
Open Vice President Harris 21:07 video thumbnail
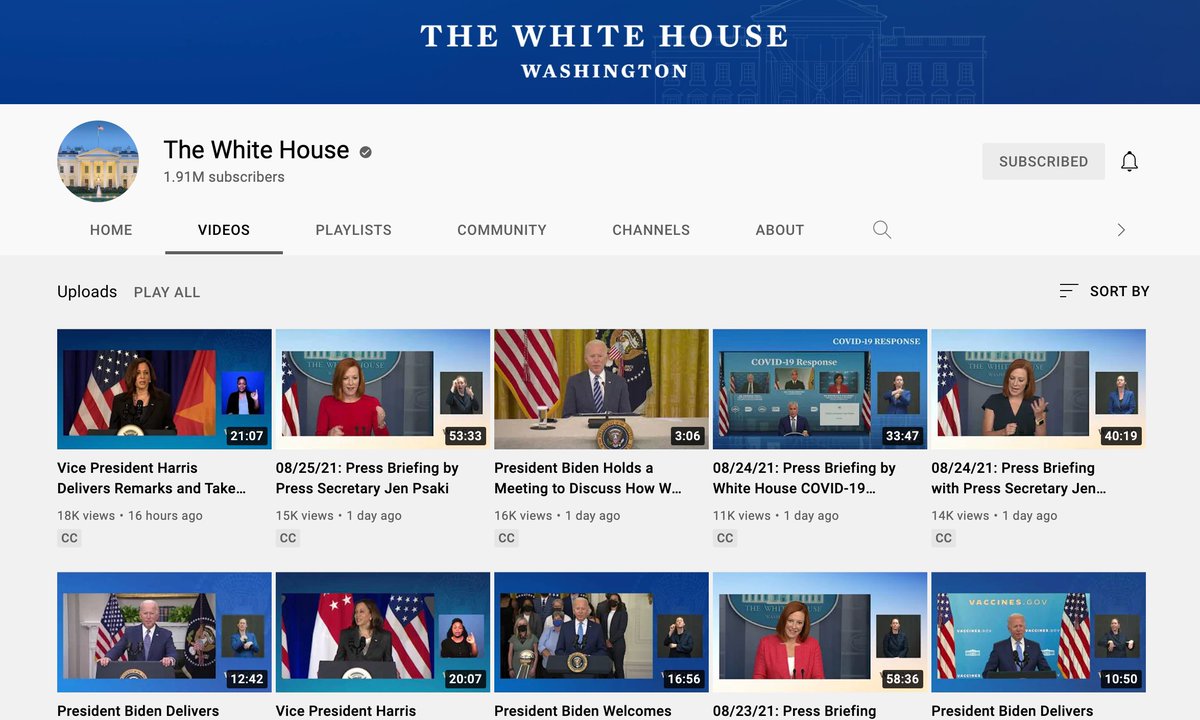coord(164,389)
